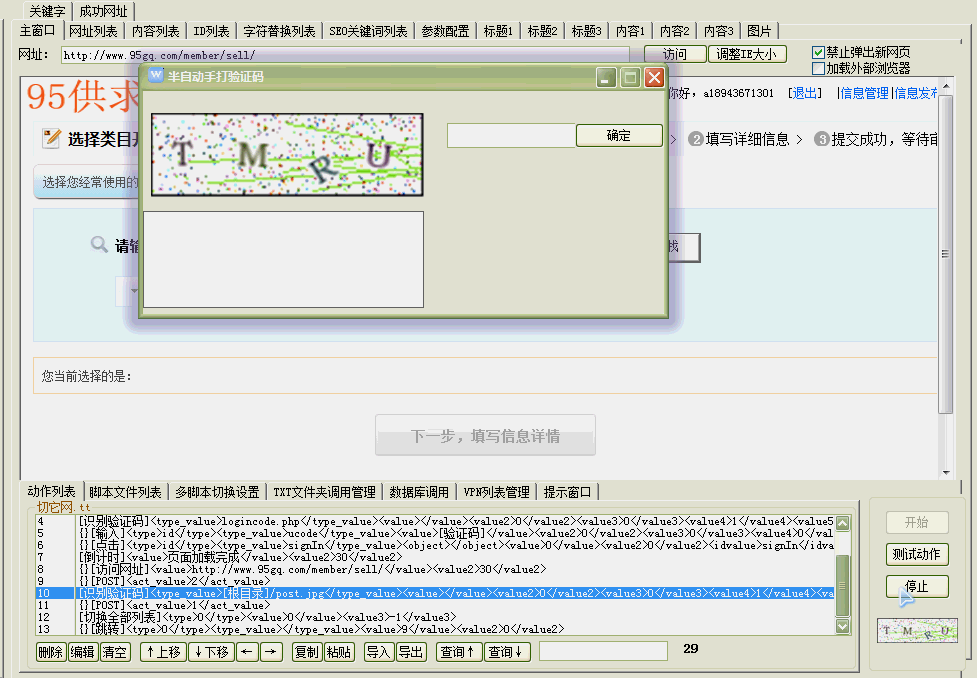
Task: Click the 网址 address input field
Action: click(x=345, y=55)
